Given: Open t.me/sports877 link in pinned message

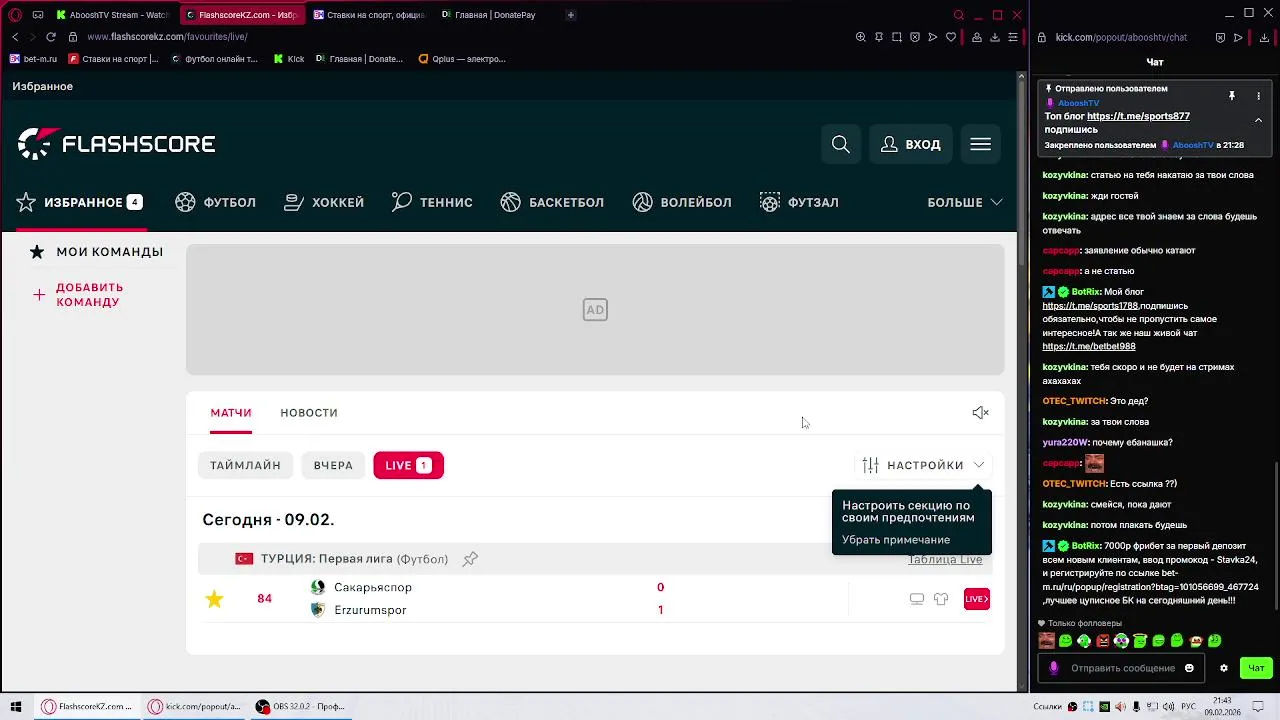Looking at the screenshot, I should [1138, 116].
